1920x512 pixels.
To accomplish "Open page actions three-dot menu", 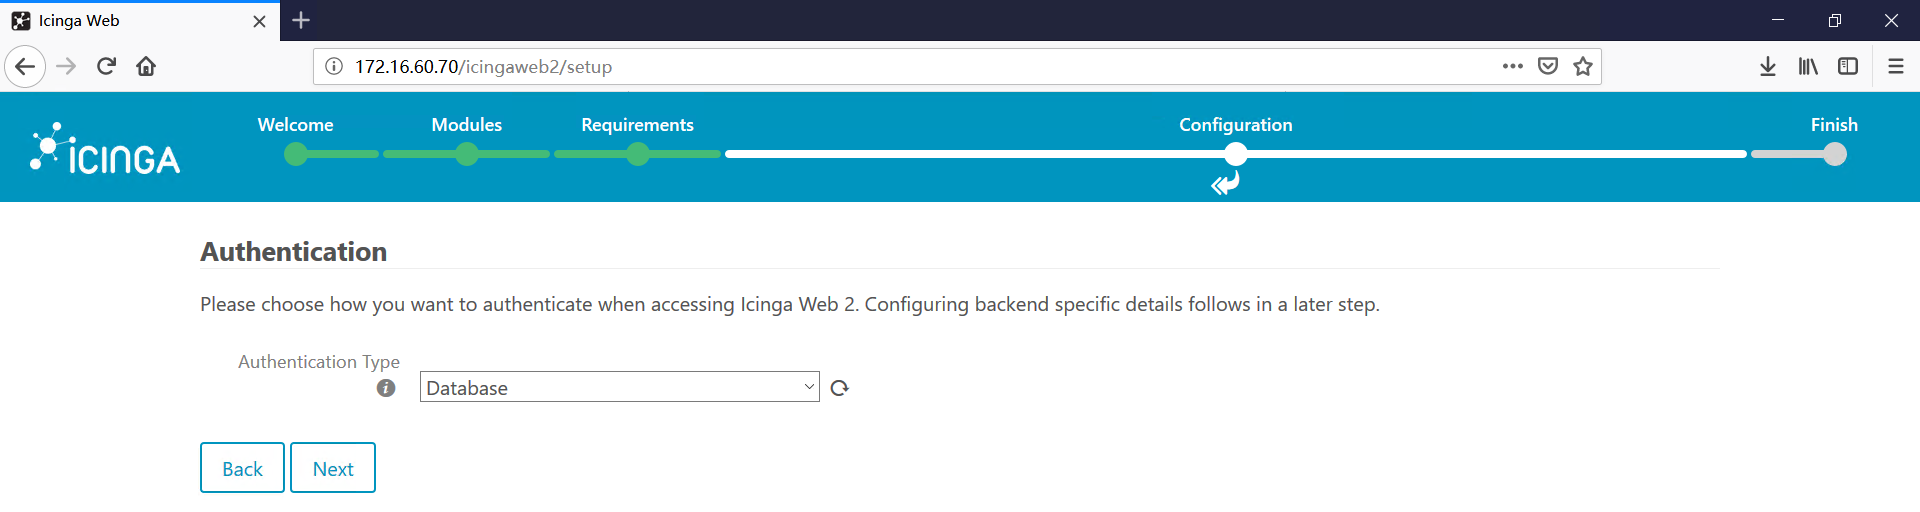I will [x=1512, y=66].
